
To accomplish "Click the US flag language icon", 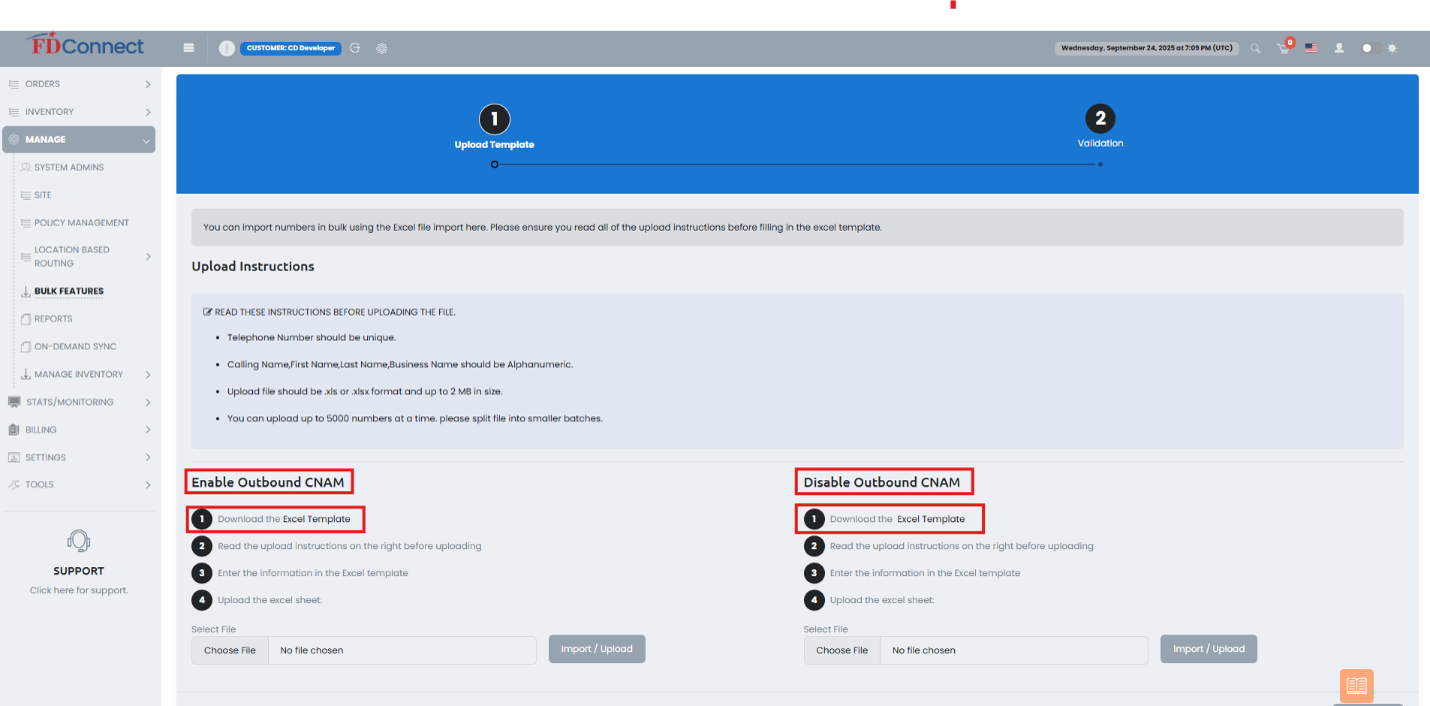I will click(1311, 48).
